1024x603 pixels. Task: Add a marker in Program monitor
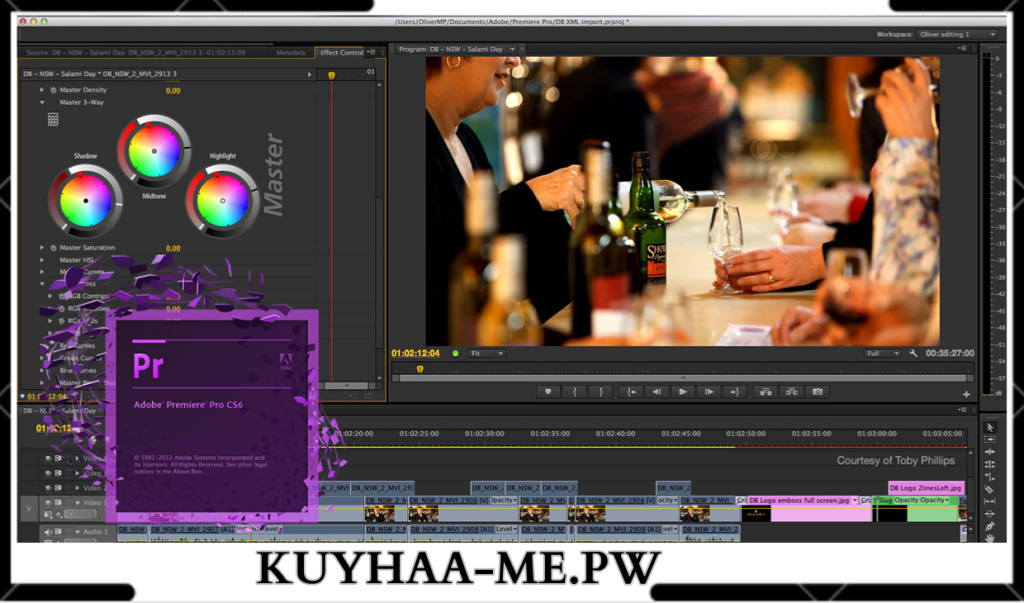547,392
